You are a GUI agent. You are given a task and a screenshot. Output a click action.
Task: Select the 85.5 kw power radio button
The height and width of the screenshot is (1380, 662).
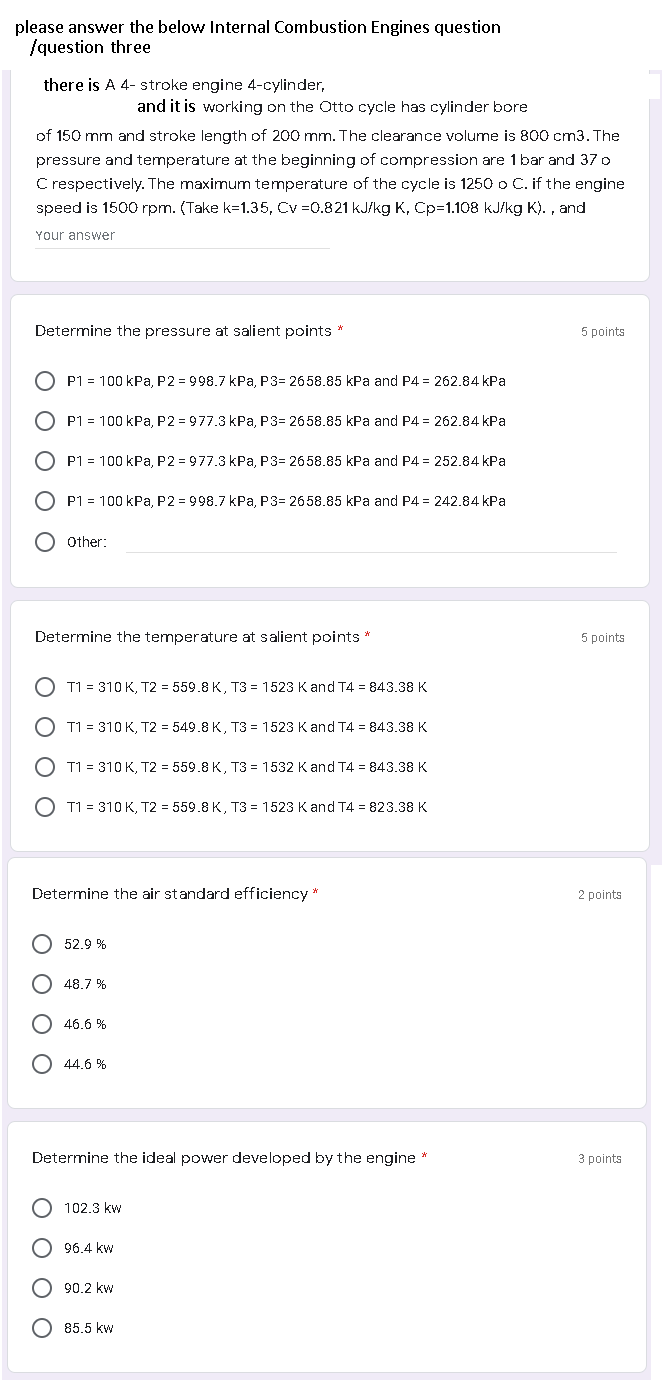click(42, 1328)
